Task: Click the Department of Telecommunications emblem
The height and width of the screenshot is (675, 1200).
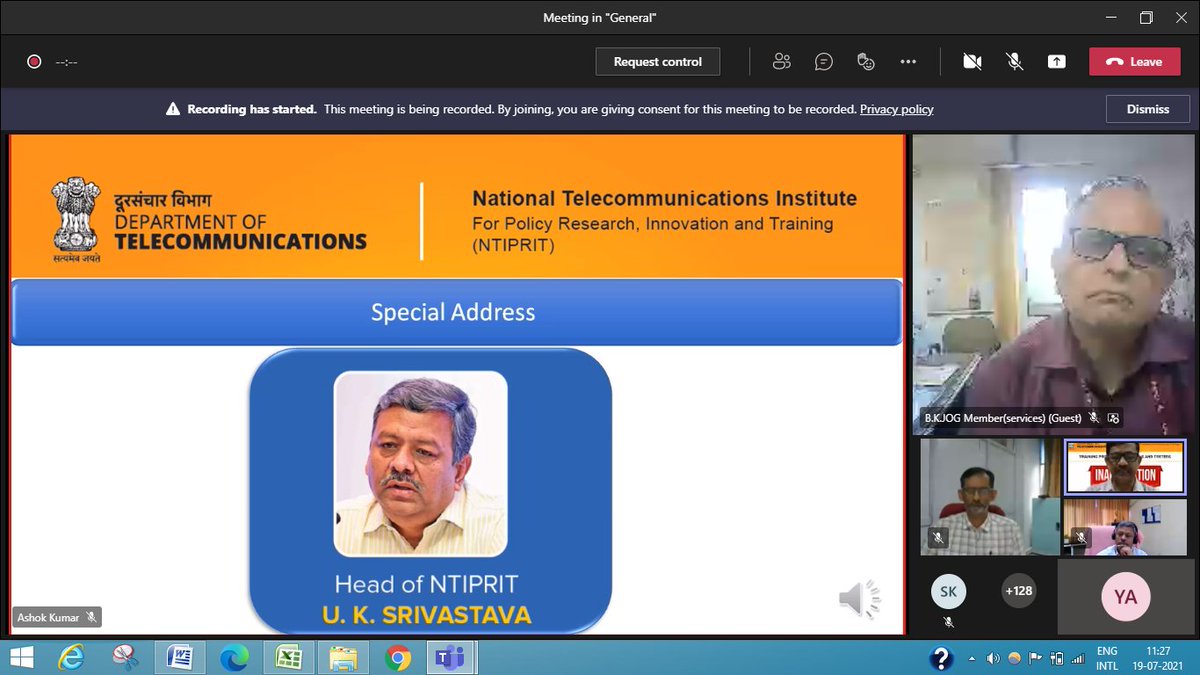Action: [x=77, y=218]
